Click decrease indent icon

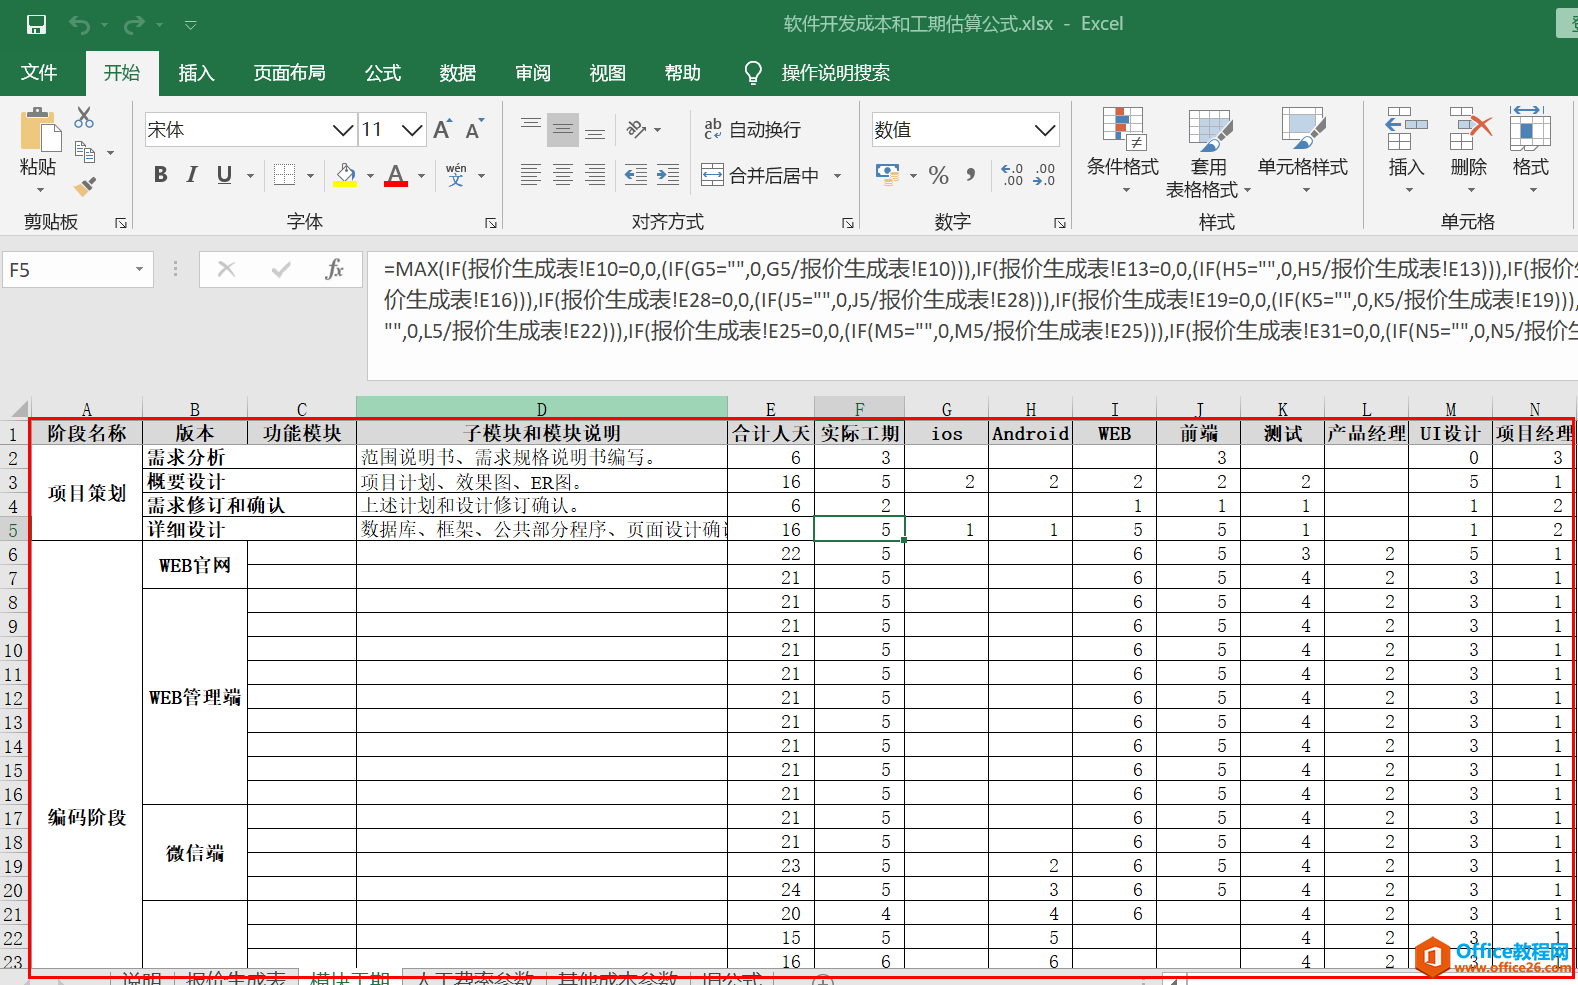tap(636, 175)
